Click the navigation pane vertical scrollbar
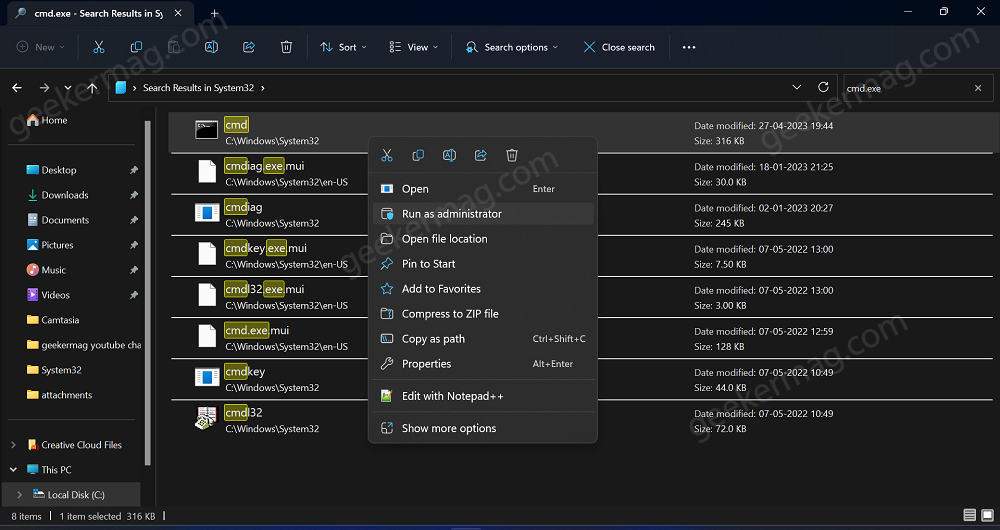 point(148,293)
